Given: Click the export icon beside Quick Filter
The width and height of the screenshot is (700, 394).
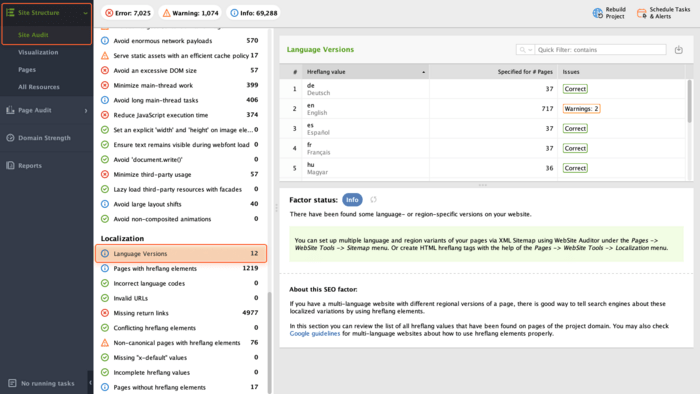Looking at the screenshot, I should (x=679, y=50).
